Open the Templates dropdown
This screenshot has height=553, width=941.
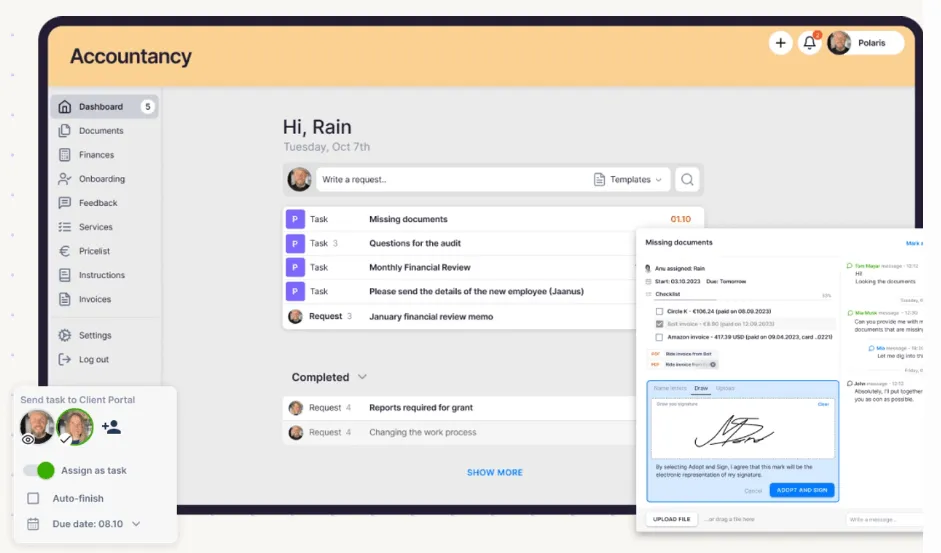630,180
